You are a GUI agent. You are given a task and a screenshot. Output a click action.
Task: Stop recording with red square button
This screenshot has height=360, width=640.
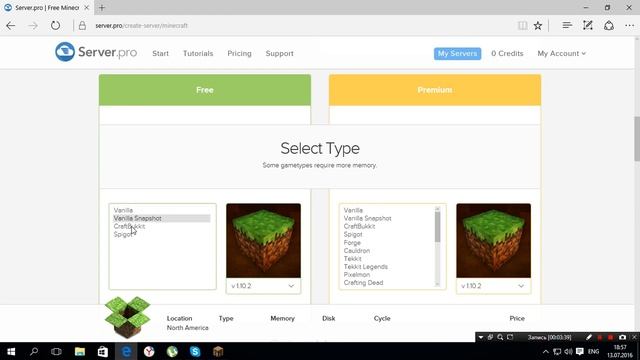611,337
